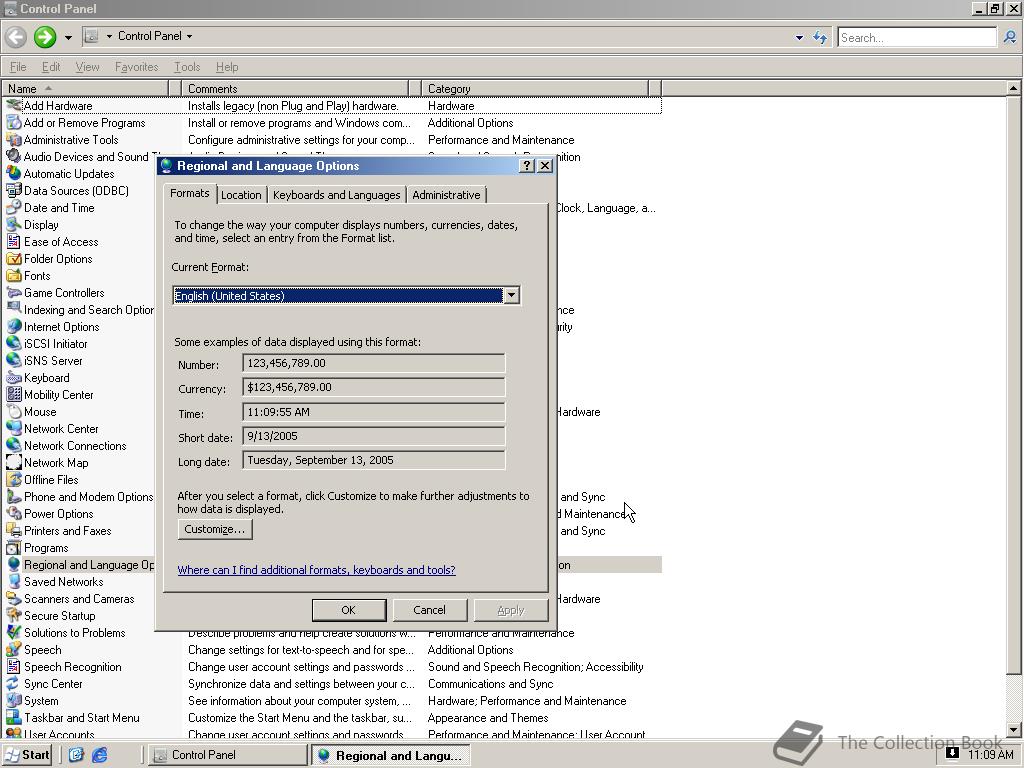Open the Control Panel breadcrumb dropdown arrow
The image size is (1024, 768).
click(x=189, y=37)
